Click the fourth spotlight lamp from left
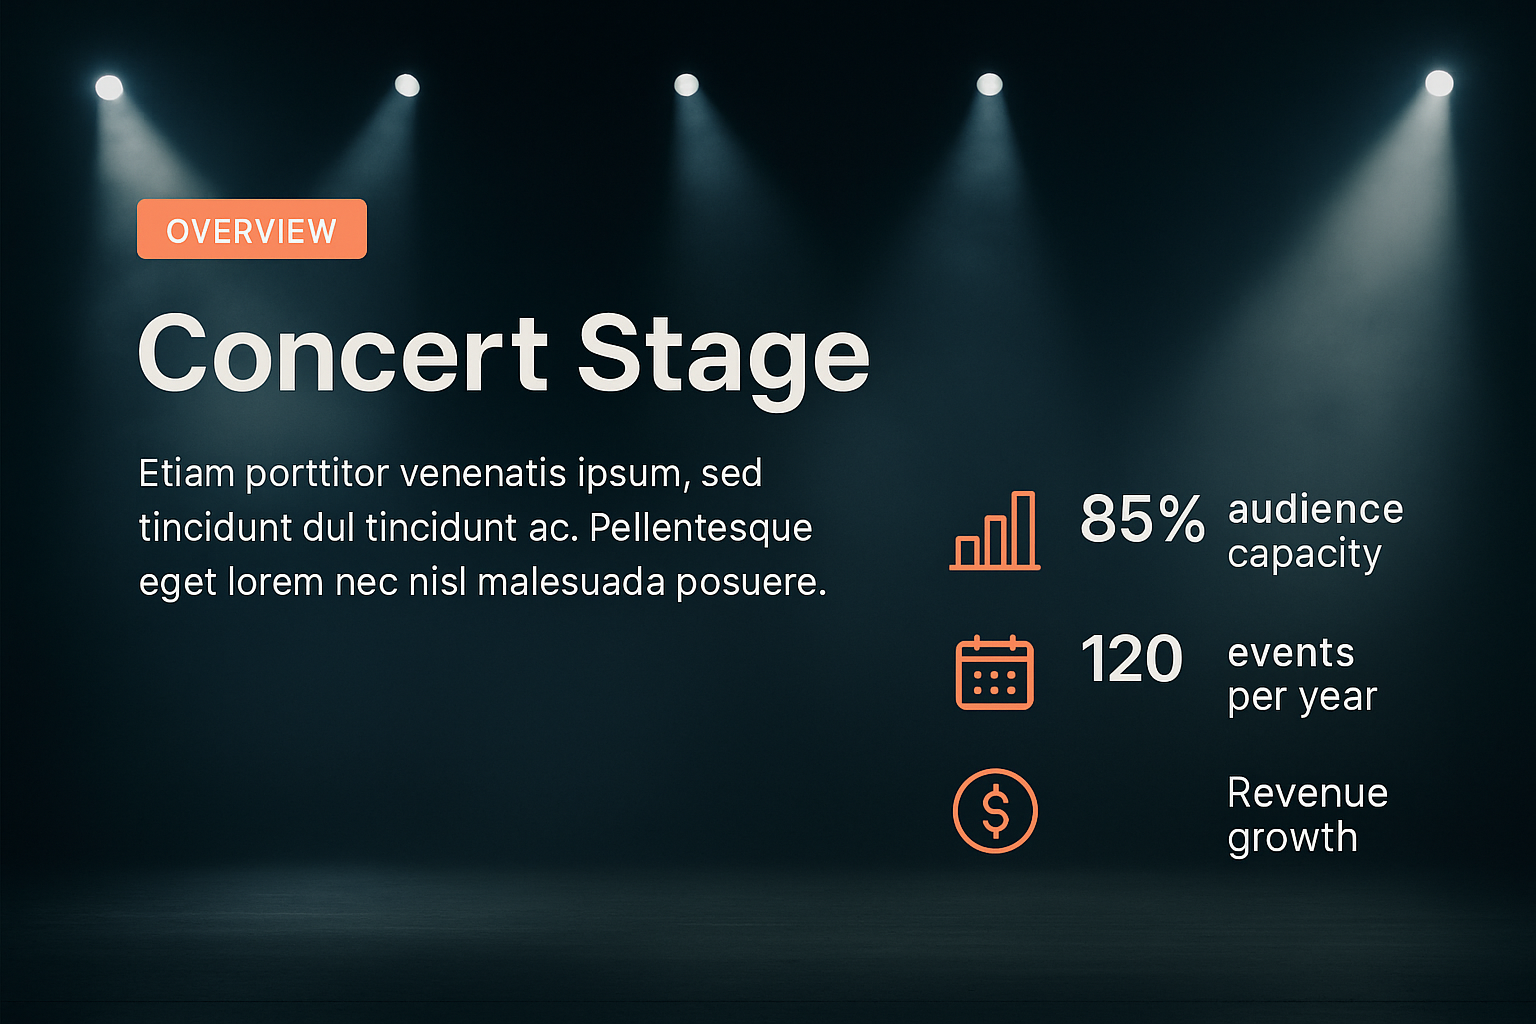Viewport: 1536px width, 1024px height. (989, 84)
